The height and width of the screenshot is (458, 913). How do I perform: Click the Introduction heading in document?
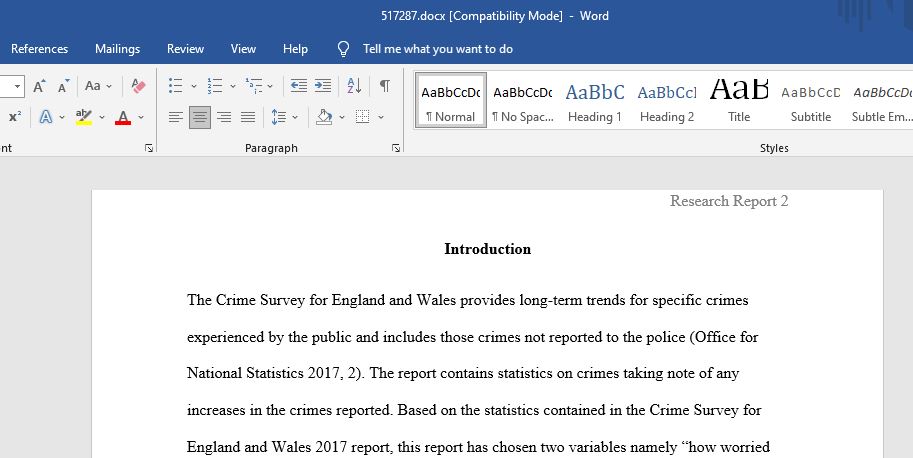[x=487, y=249]
